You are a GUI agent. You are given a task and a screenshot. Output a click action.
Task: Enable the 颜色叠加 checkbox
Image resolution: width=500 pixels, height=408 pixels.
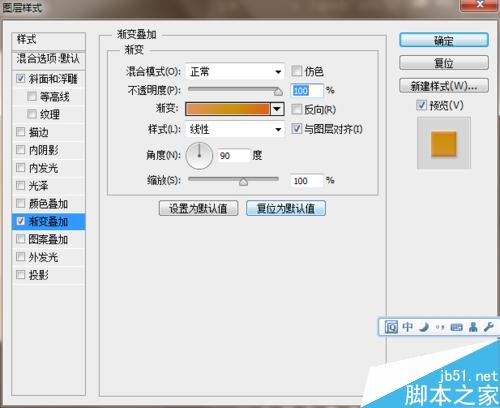click(x=20, y=203)
